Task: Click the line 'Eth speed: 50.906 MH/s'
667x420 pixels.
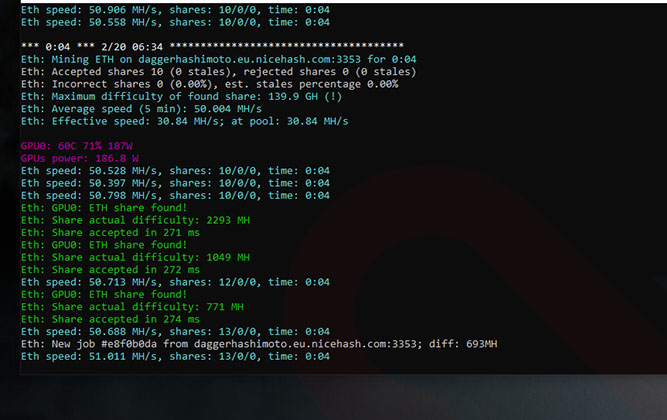Action: coord(175,10)
